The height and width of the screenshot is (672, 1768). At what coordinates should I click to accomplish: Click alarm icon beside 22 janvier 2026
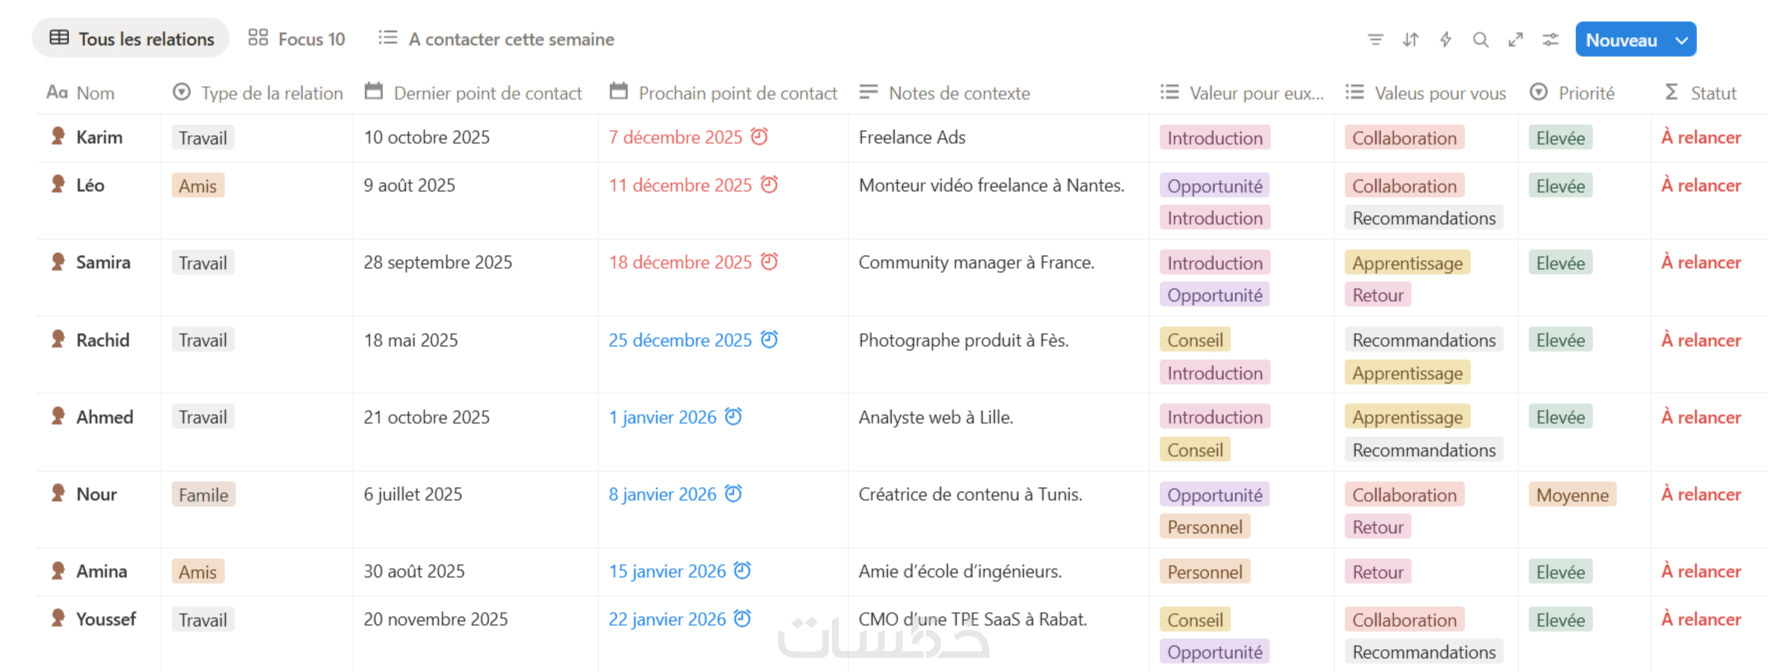coord(742,619)
